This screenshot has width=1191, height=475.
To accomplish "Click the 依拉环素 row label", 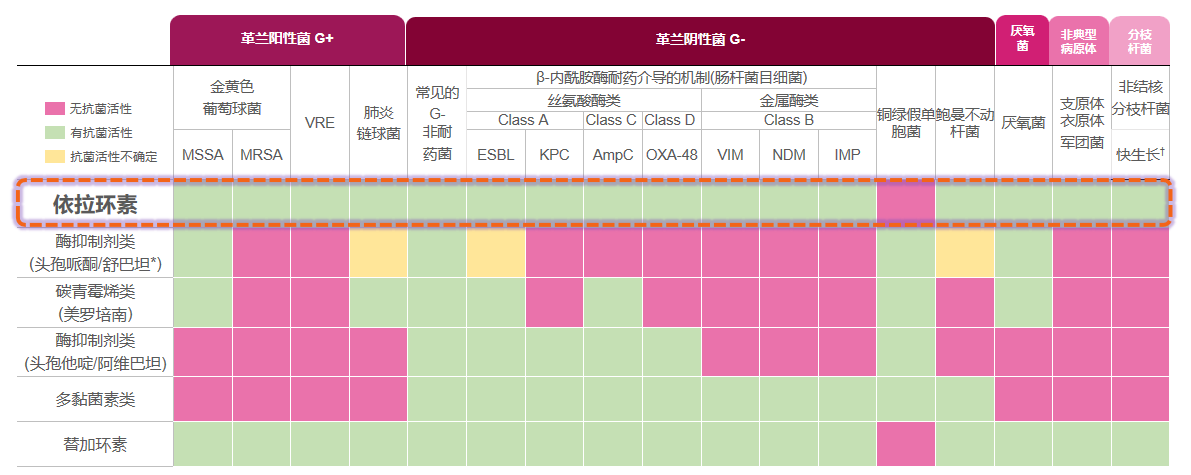I will click(x=95, y=204).
